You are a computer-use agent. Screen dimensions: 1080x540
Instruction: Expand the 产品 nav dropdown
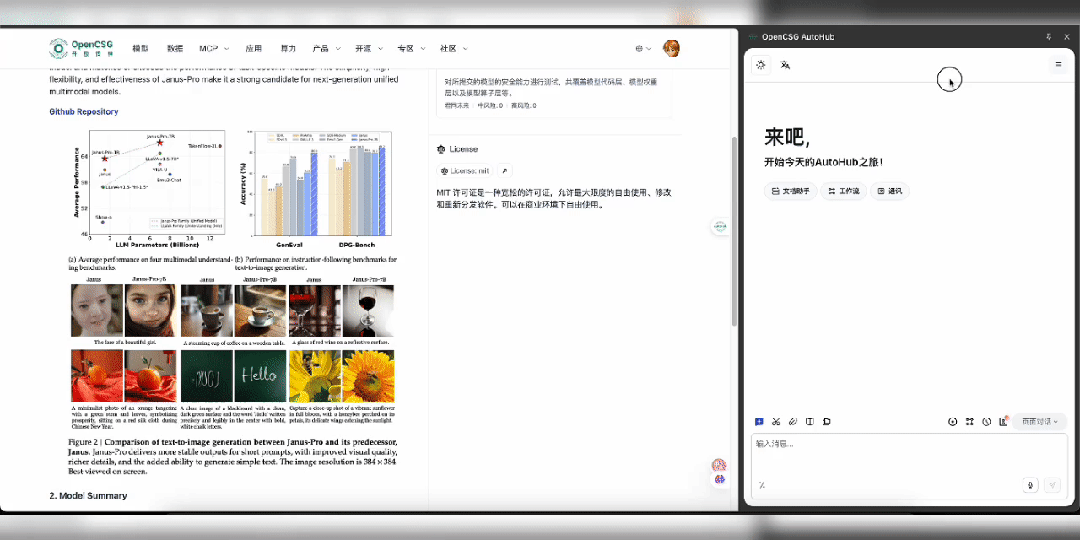point(326,49)
